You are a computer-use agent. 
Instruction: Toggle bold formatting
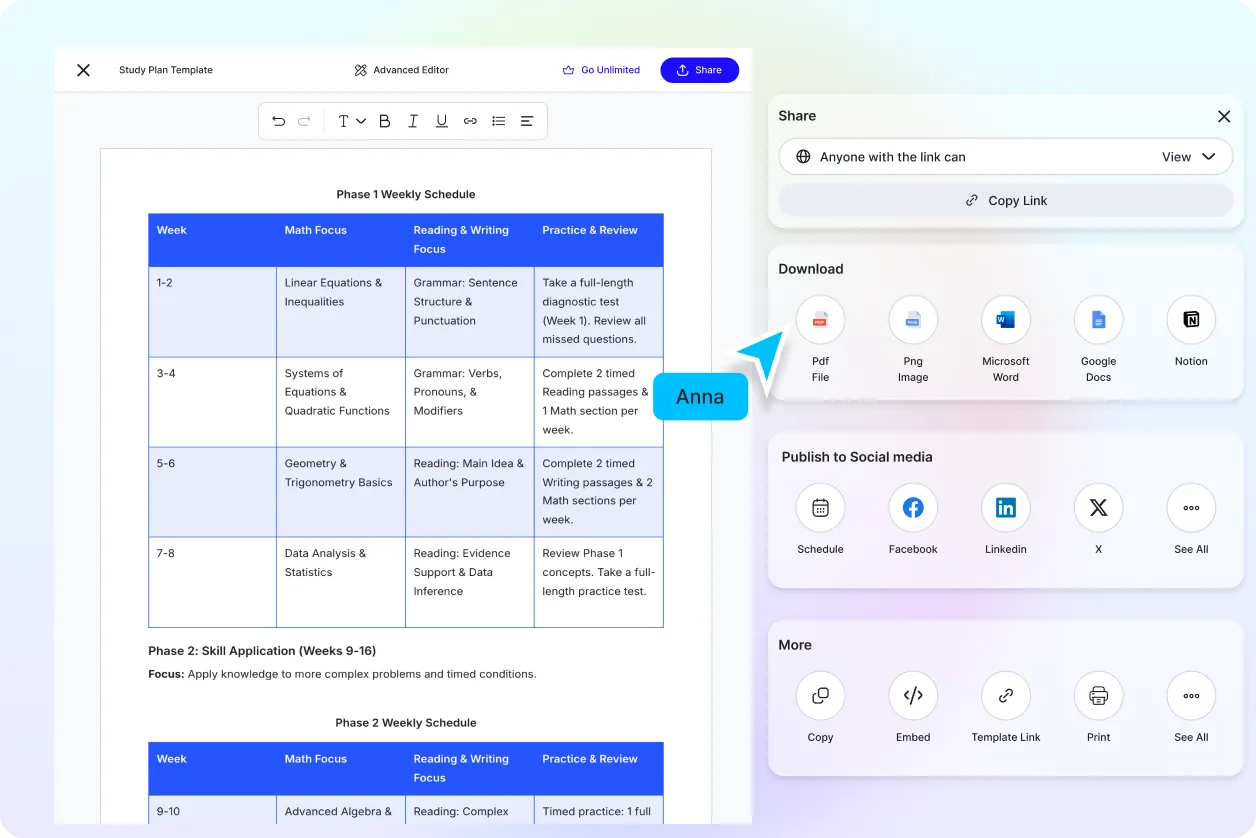pos(385,121)
